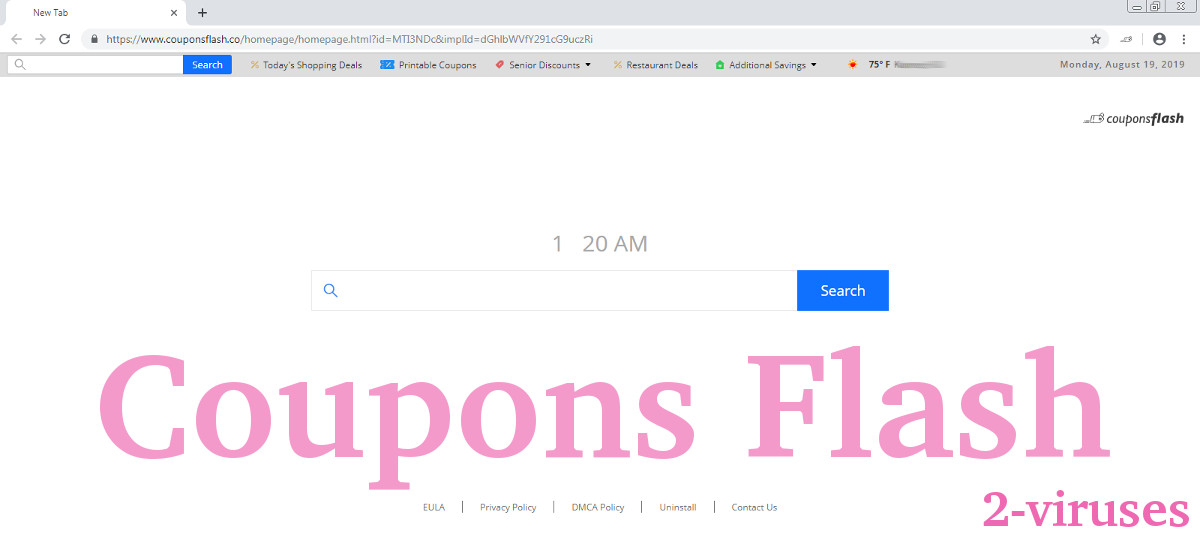The height and width of the screenshot is (545, 1200).
Task: Close the New Tab tab
Action: pyautogui.click(x=175, y=13)
